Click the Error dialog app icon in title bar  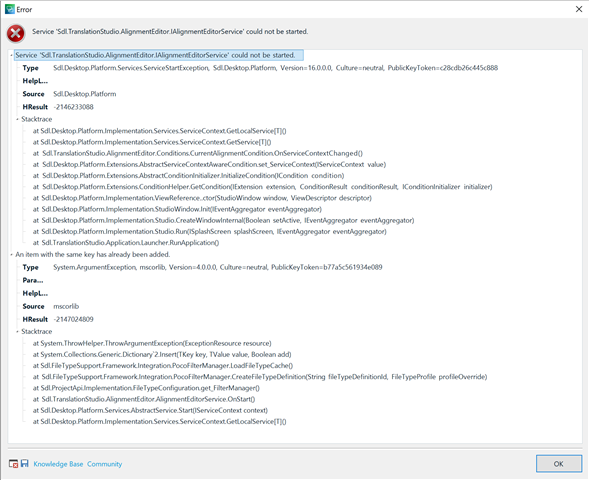(x=10, y=9)
